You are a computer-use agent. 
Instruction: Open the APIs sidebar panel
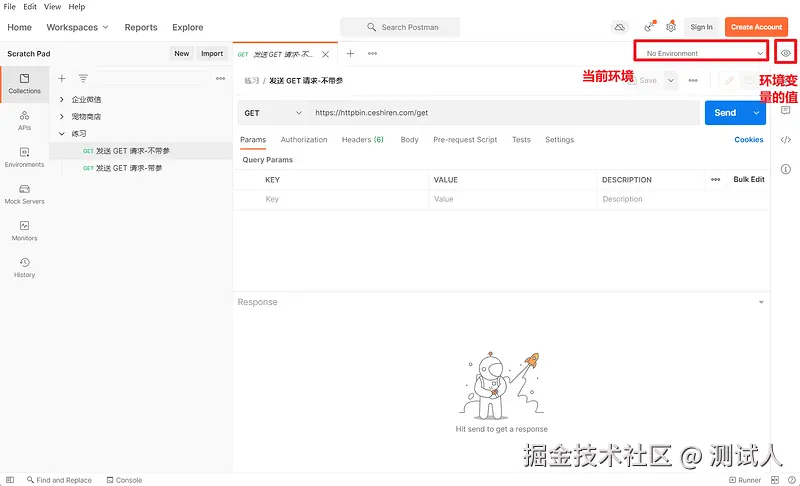tap(24, 121)
